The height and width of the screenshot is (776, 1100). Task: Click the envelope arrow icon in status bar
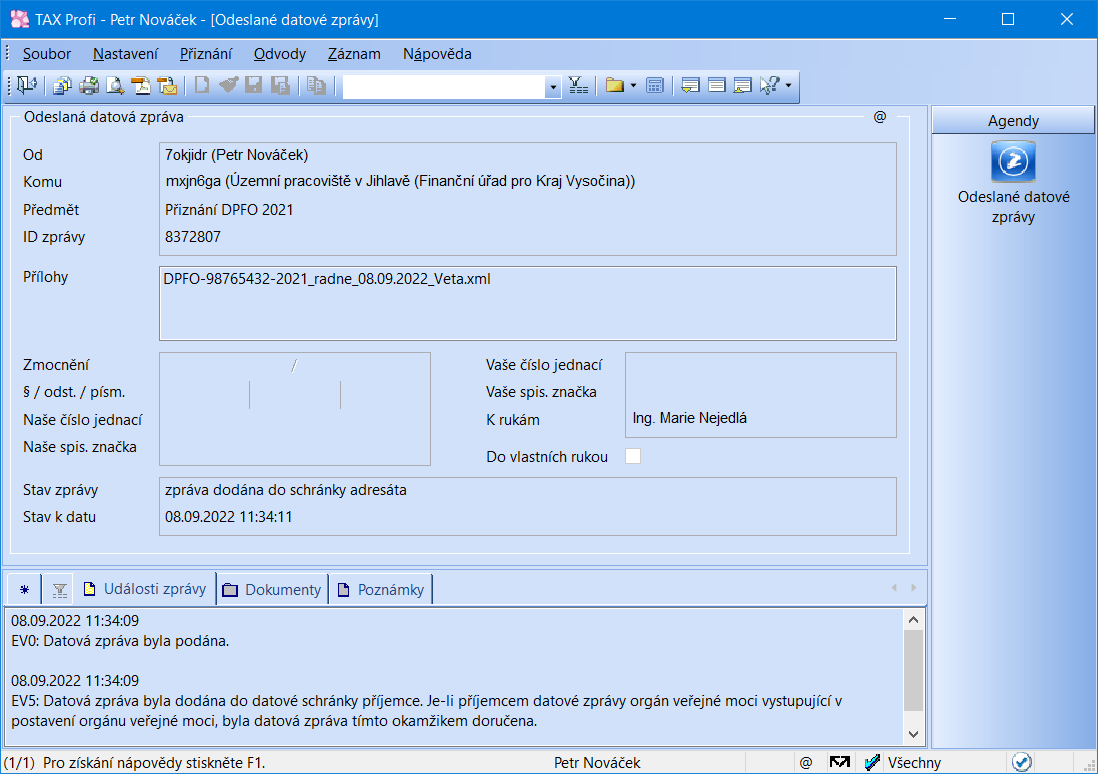pos(839,762)
